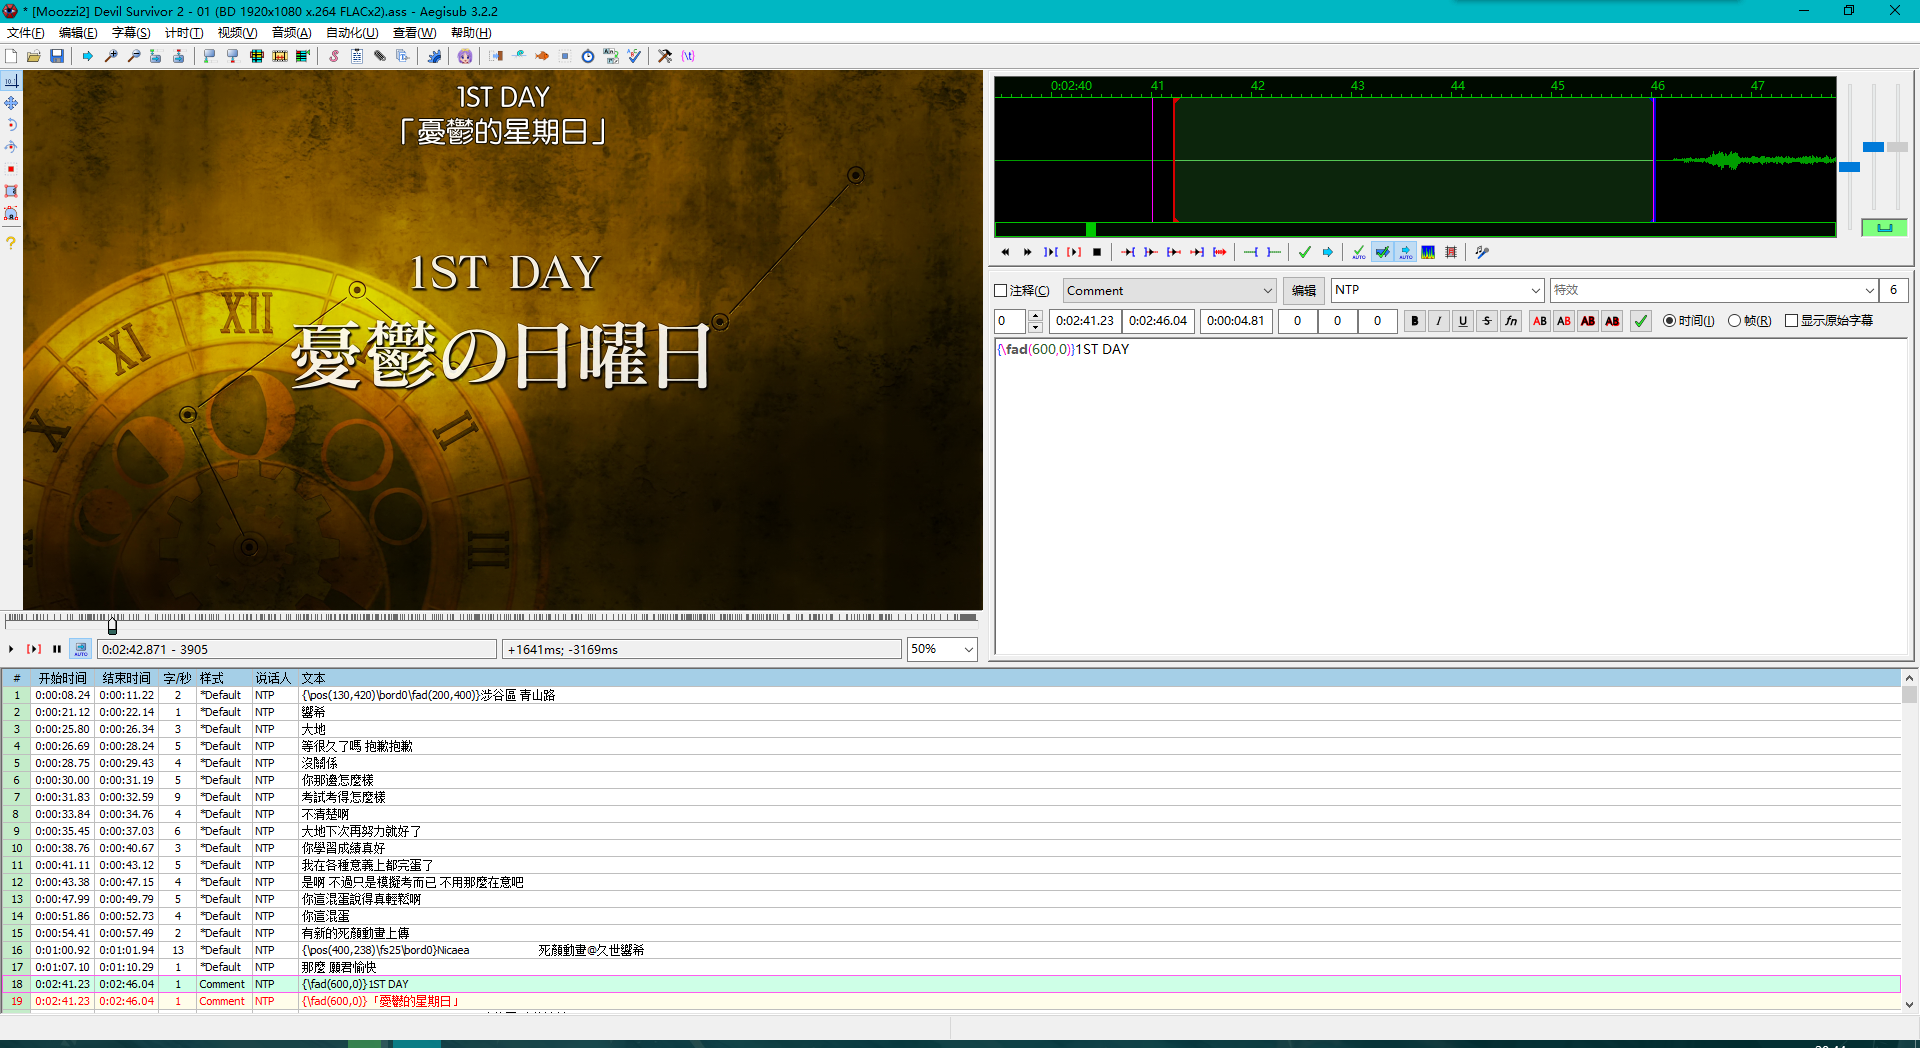Open the Translation Assistant fish icon

point(542,56)
